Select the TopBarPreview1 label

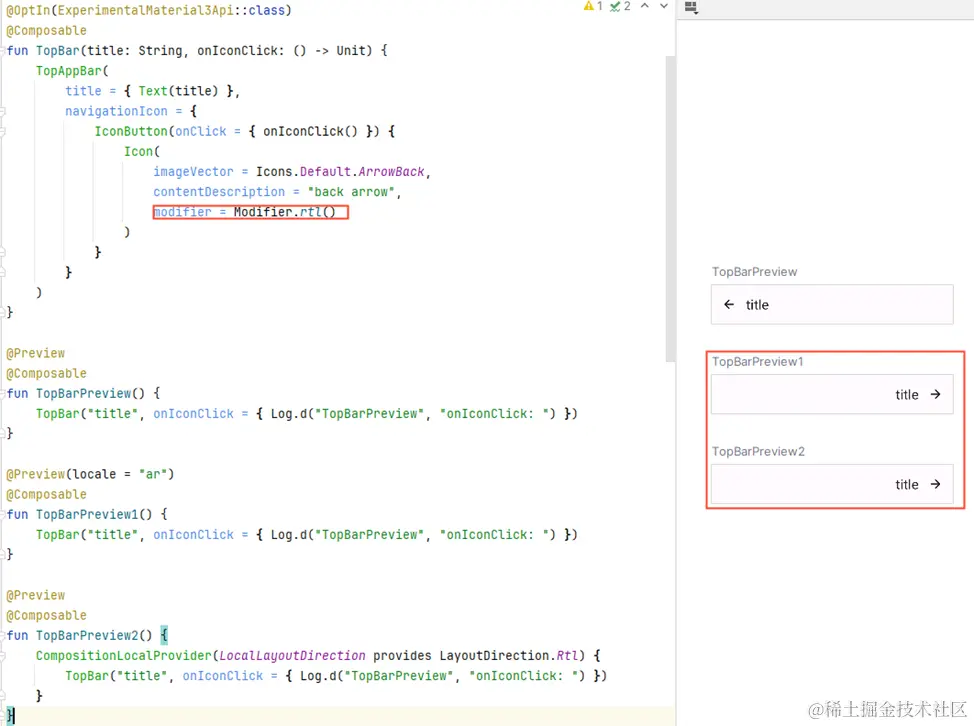[x=757, y=361]
